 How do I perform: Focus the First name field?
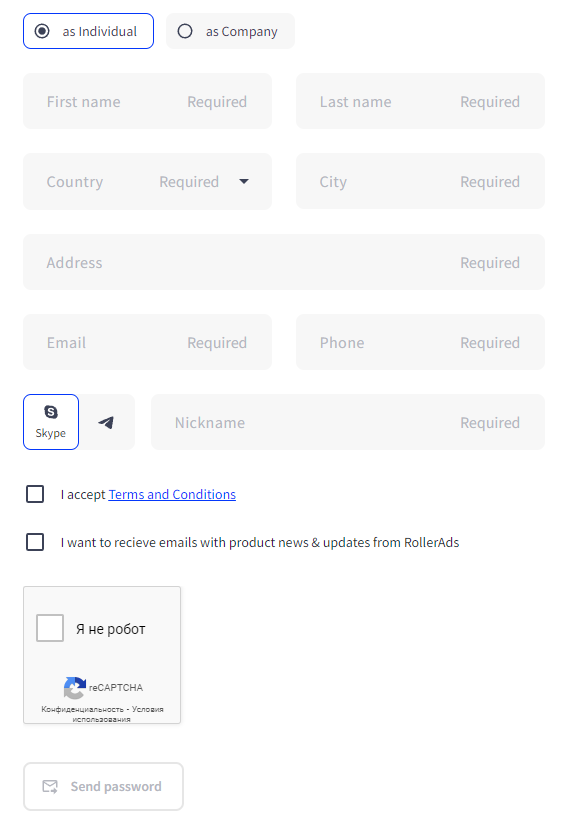(148, 101)
